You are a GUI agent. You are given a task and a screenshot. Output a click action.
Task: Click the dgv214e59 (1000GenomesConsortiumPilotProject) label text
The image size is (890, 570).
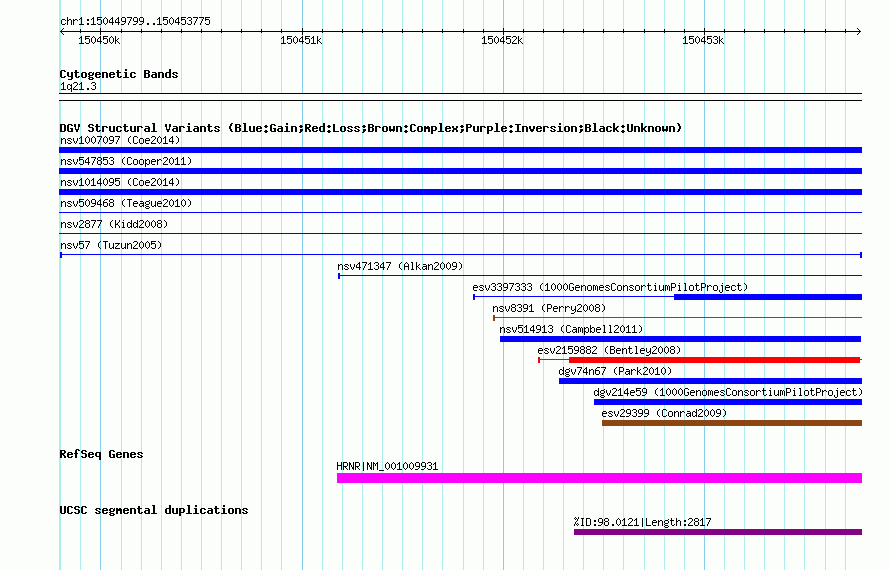click(728, 392)
